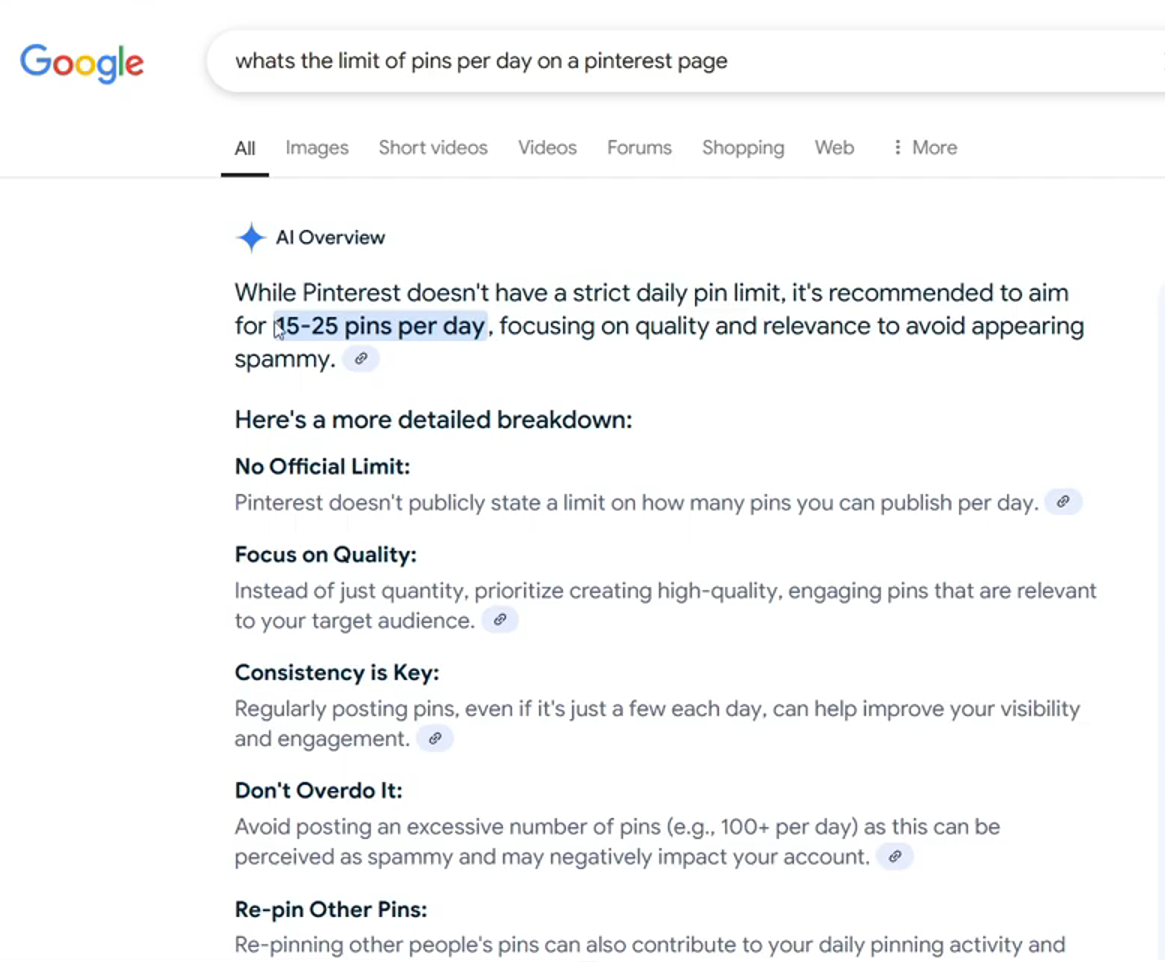Click the three-dot icon beside More
Screen dimensions: 1165x962
(897, 148)
